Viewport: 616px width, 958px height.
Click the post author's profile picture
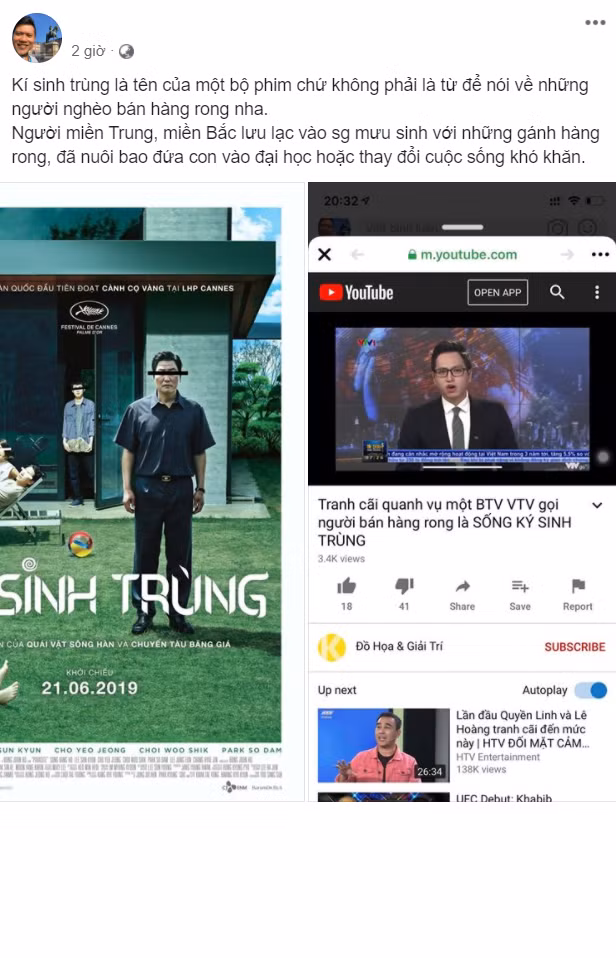pyautogui.click(x=37, y=38)
